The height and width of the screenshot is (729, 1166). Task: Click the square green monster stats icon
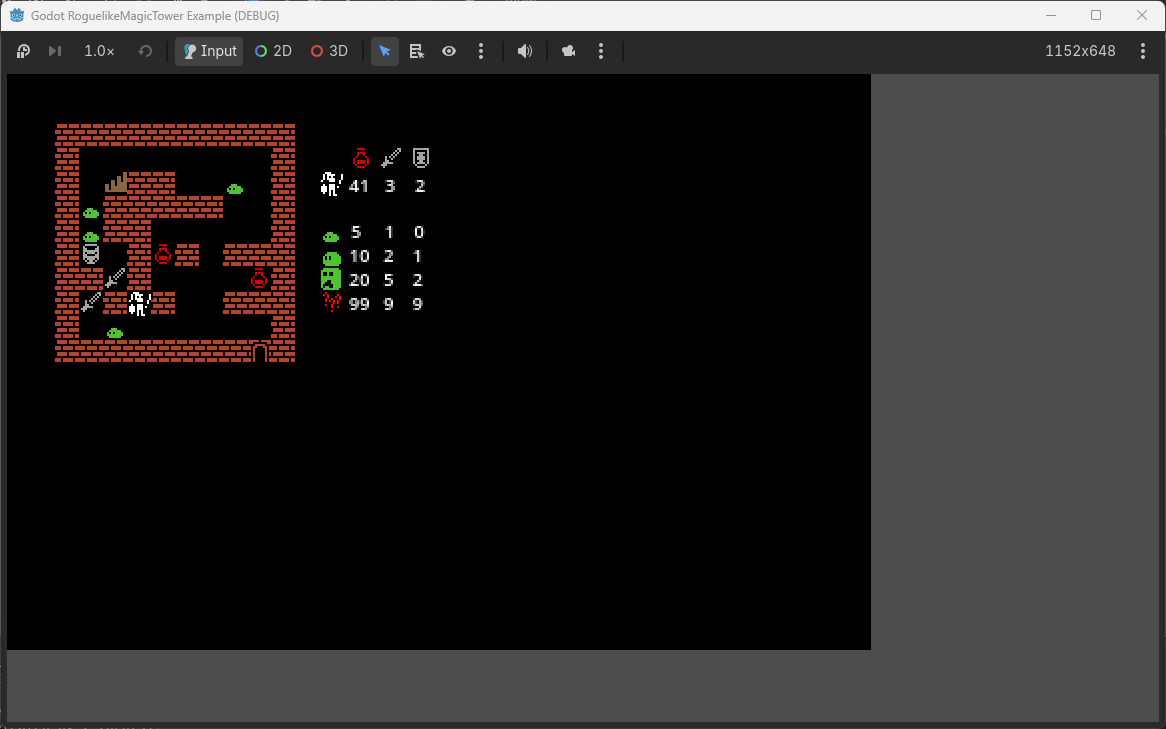click(x=331, y=279)
